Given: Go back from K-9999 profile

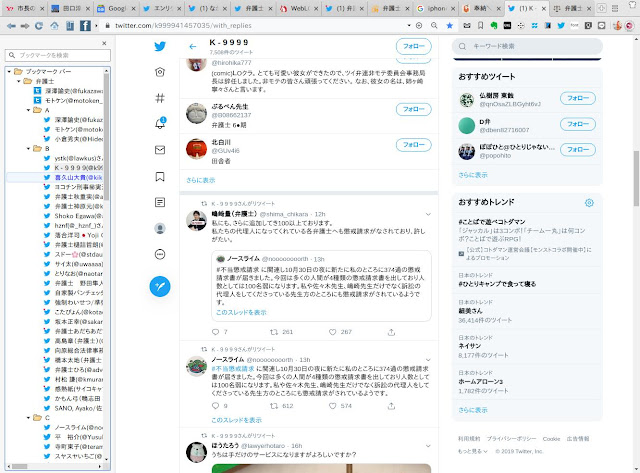Looking at the screenshot, I should click(193, 47).
